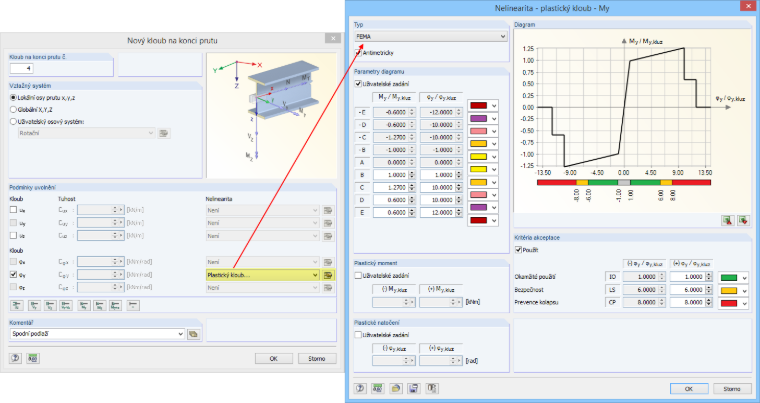Viewport: 760px width, 403px height.
Task: Click the Prevence kolapsu label
Action: (536, 302)
